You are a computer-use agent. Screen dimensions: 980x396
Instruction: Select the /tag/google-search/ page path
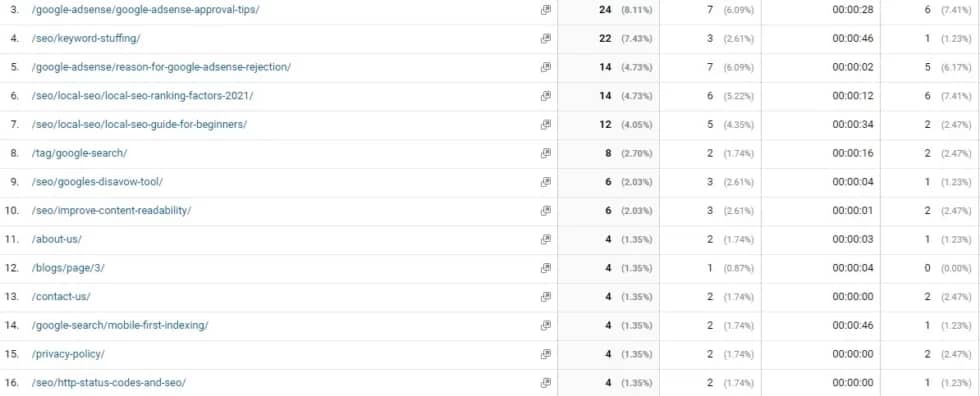pyautogui.click(x=79, y=153)
